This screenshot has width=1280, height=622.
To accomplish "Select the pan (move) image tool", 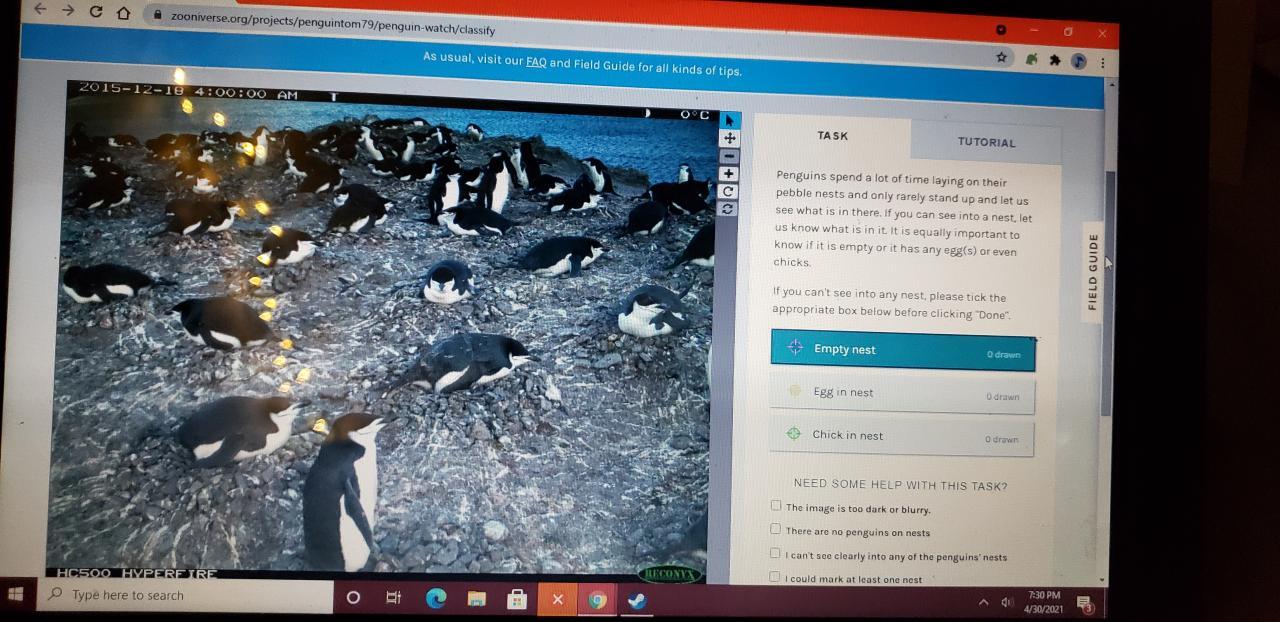I will tap(730, 139).
